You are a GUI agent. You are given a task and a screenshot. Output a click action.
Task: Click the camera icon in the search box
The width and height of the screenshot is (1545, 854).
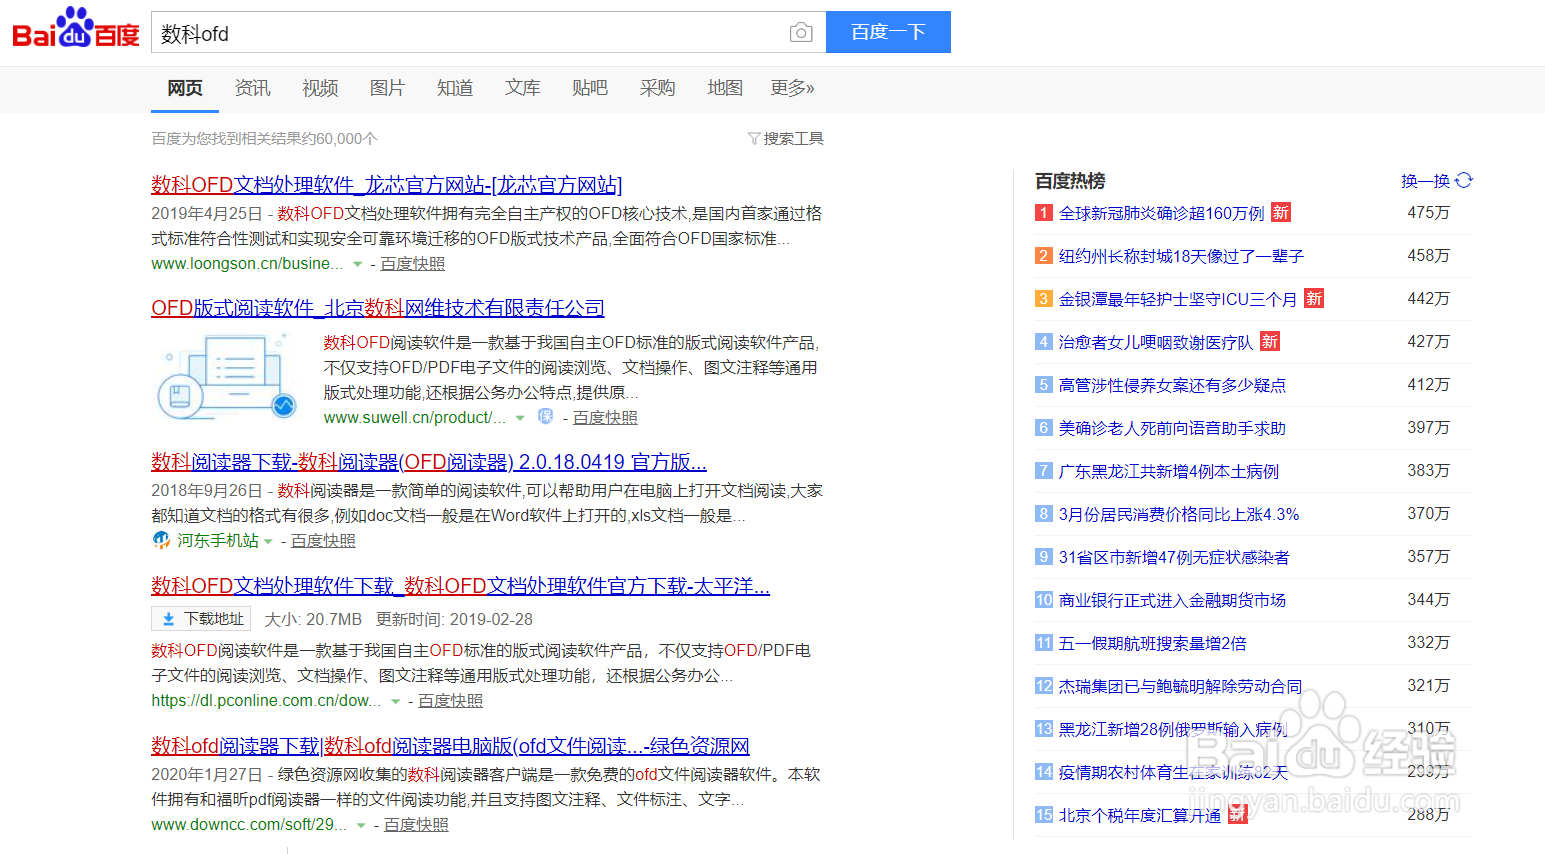click(800, 32)
